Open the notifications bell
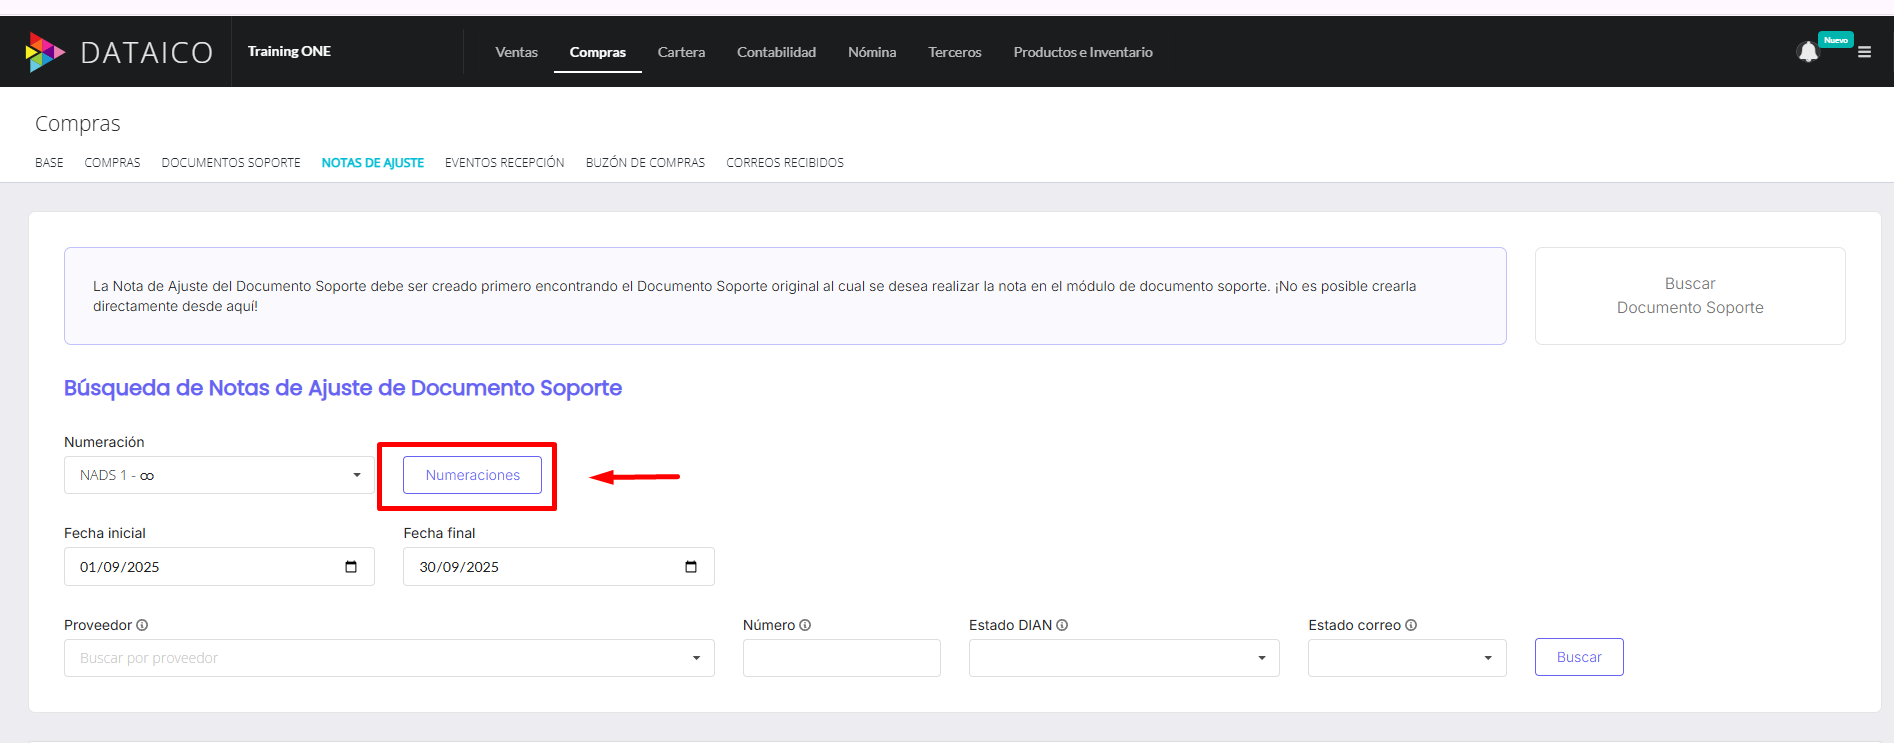The width and height of the screenshot is (1894, 743). (1807, 52)
